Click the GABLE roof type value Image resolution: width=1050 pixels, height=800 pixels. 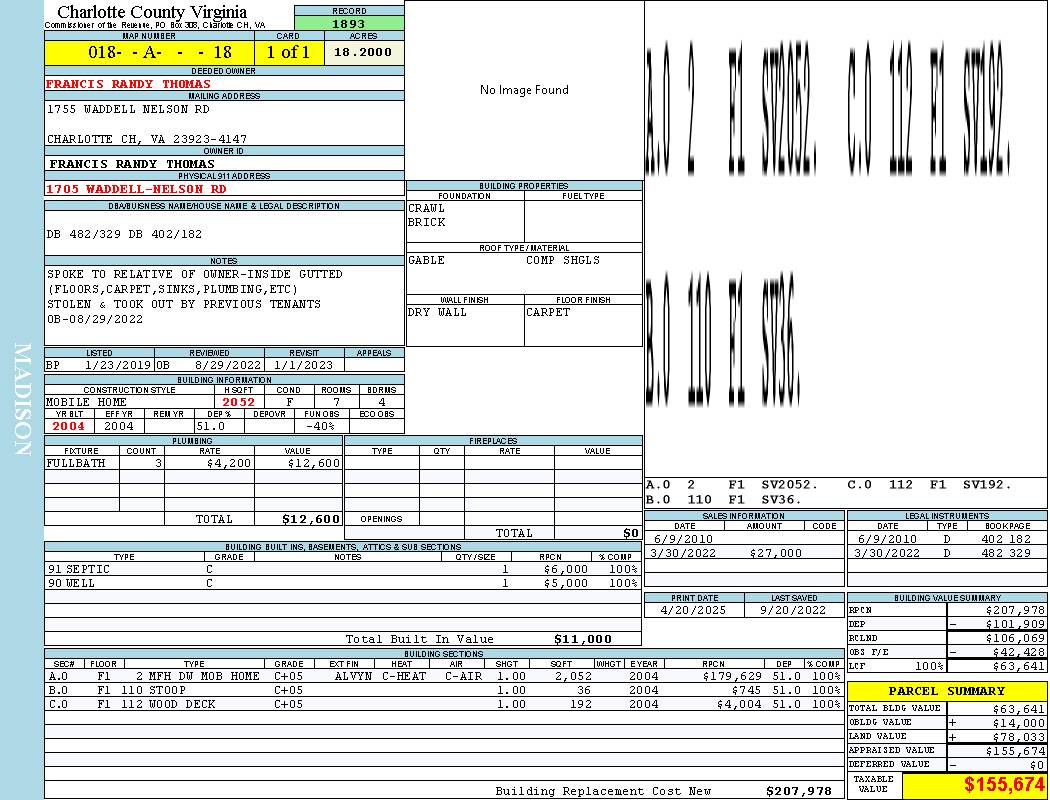(x=426, y=260)
